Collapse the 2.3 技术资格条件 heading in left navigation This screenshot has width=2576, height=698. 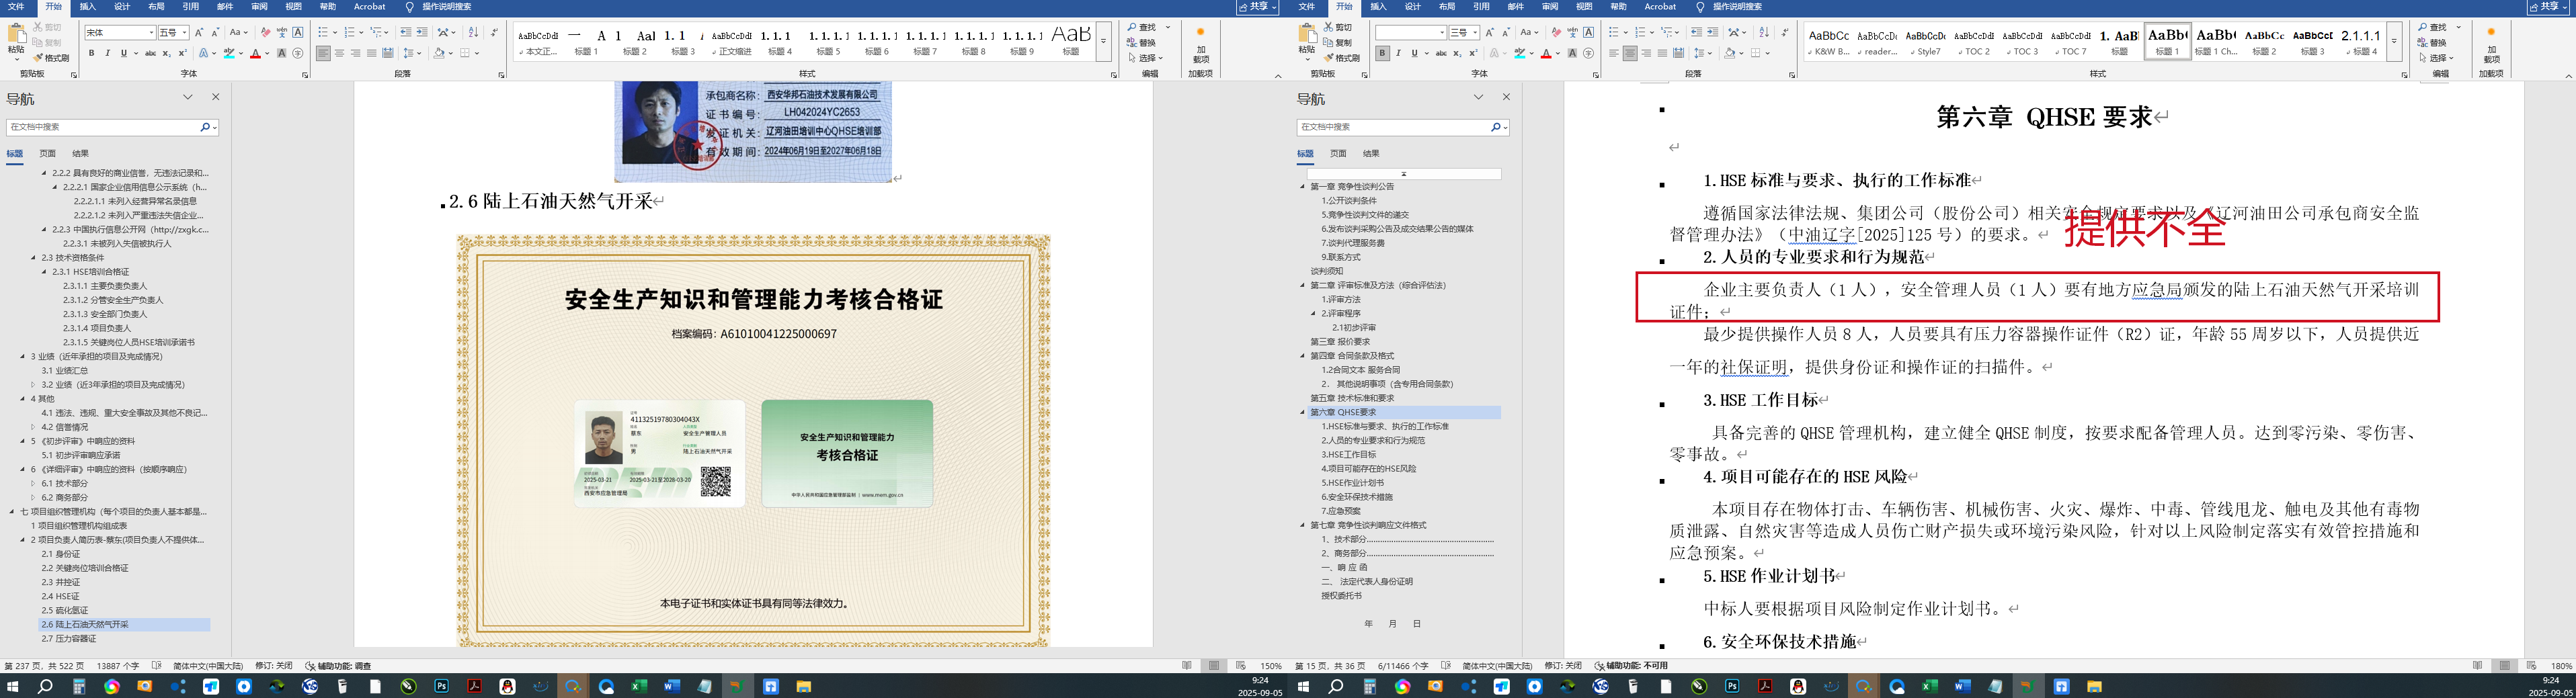click(33, 257)
